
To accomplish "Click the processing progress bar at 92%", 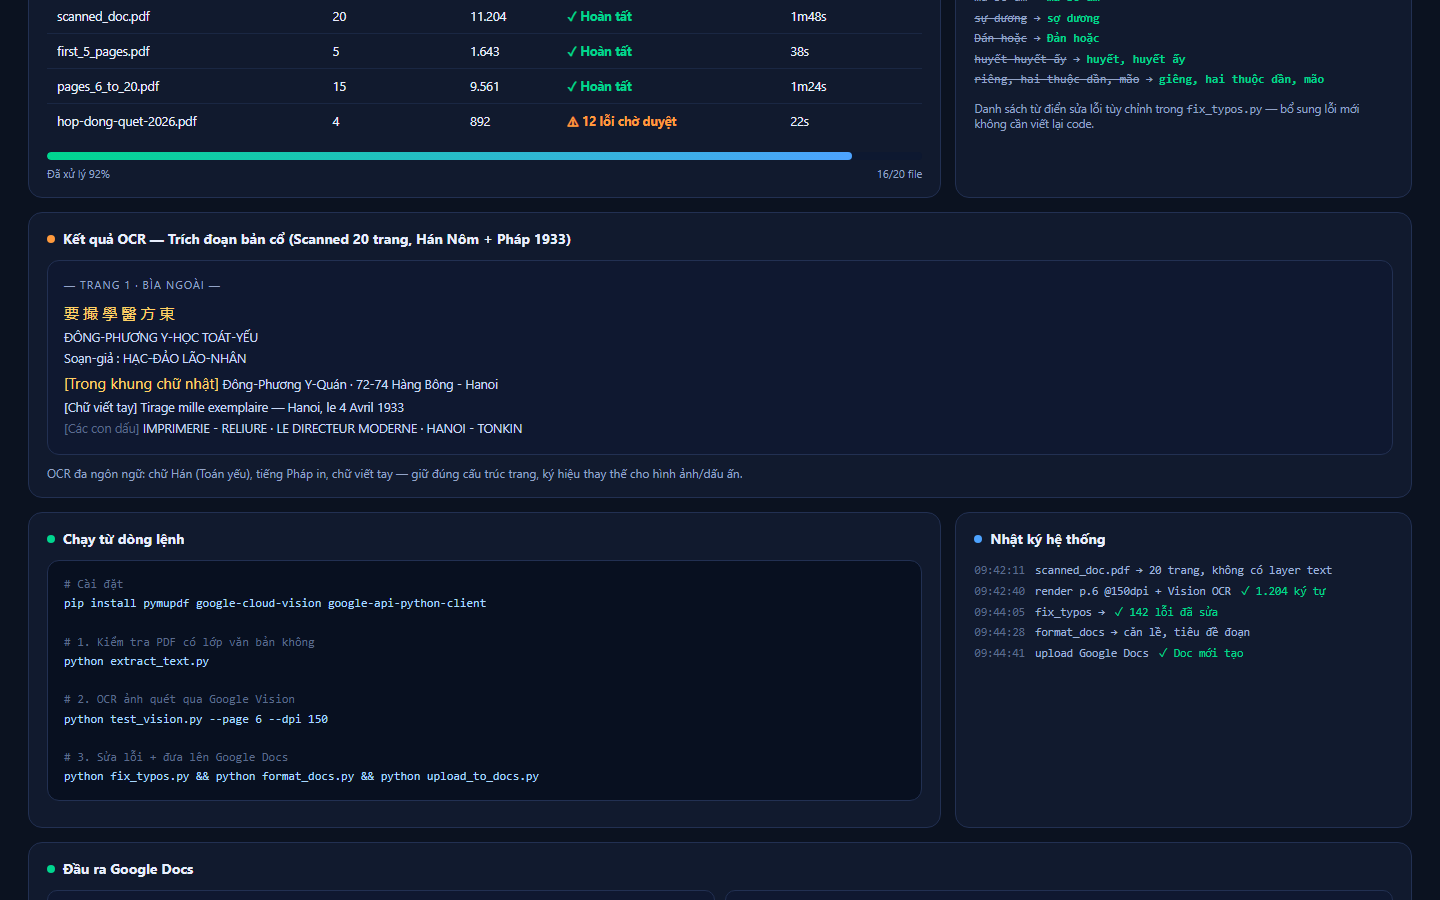I will (484, 156).
